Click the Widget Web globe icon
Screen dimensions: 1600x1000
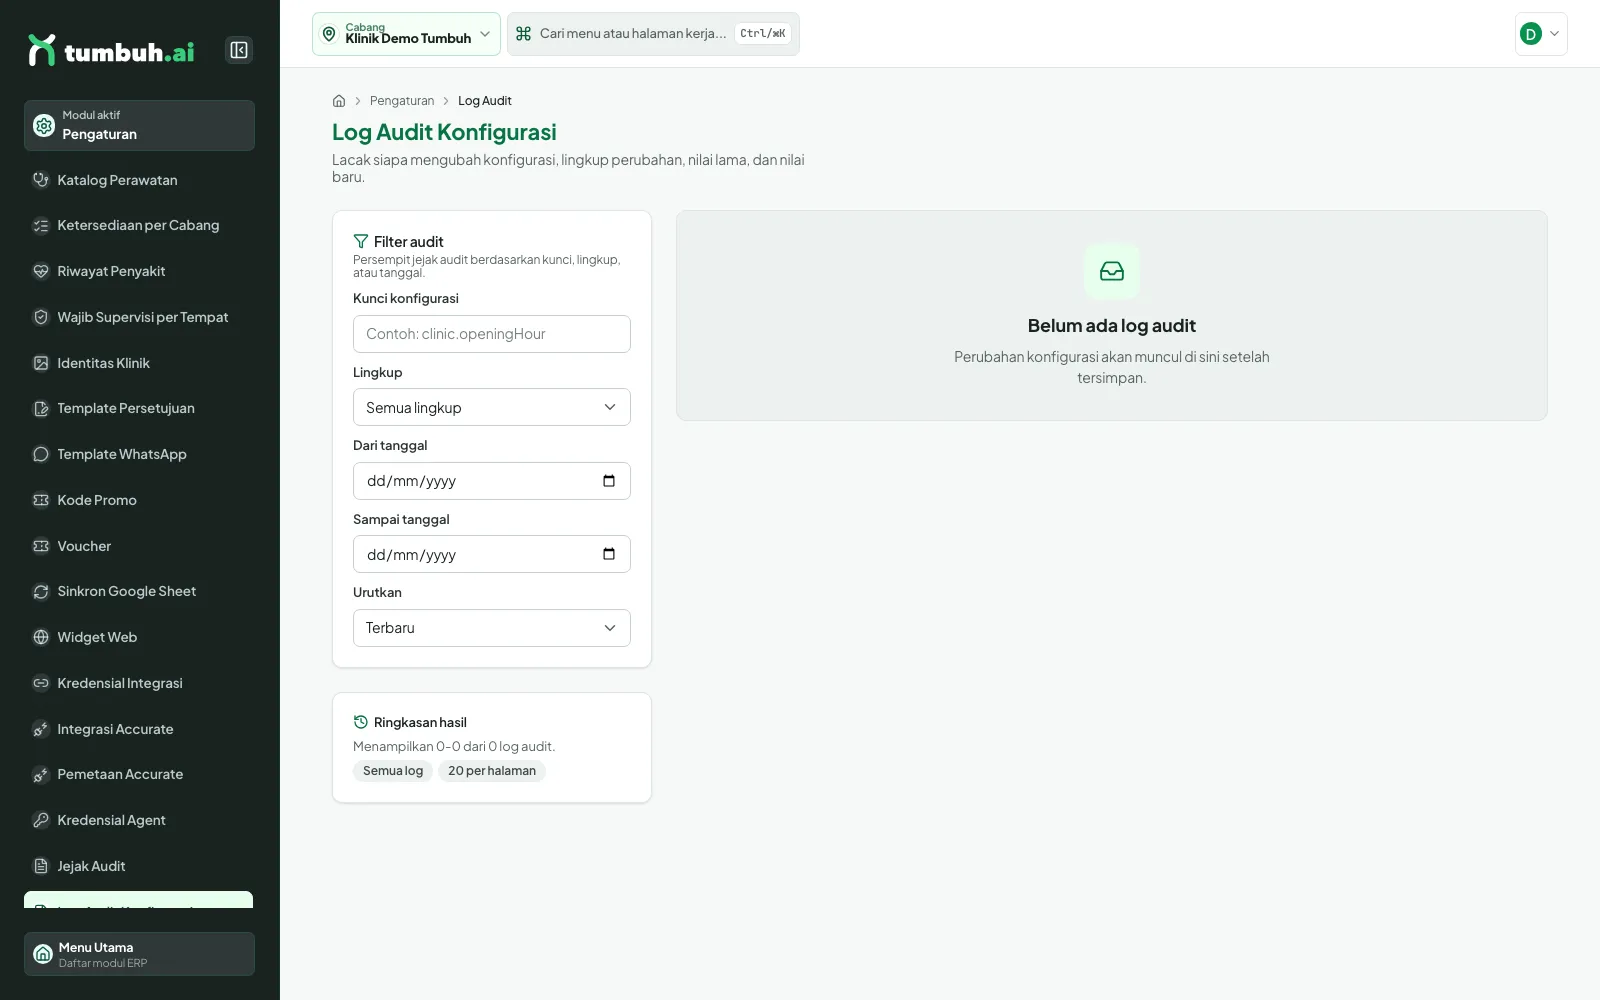(41, 637)
